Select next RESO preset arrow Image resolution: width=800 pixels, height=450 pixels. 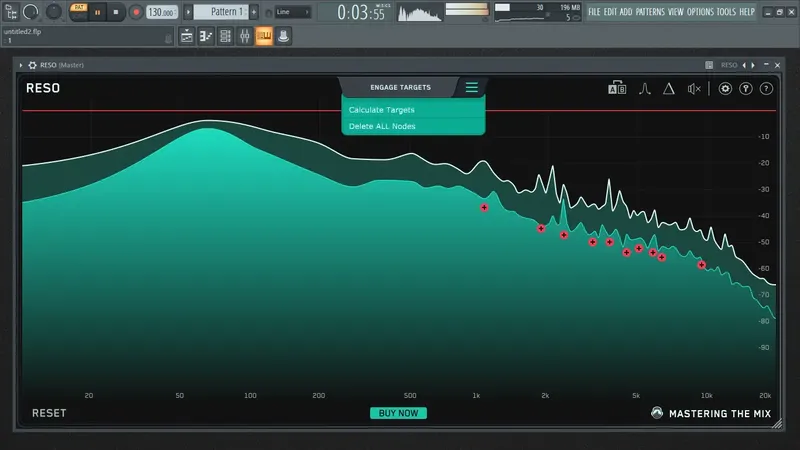[753, 65]
